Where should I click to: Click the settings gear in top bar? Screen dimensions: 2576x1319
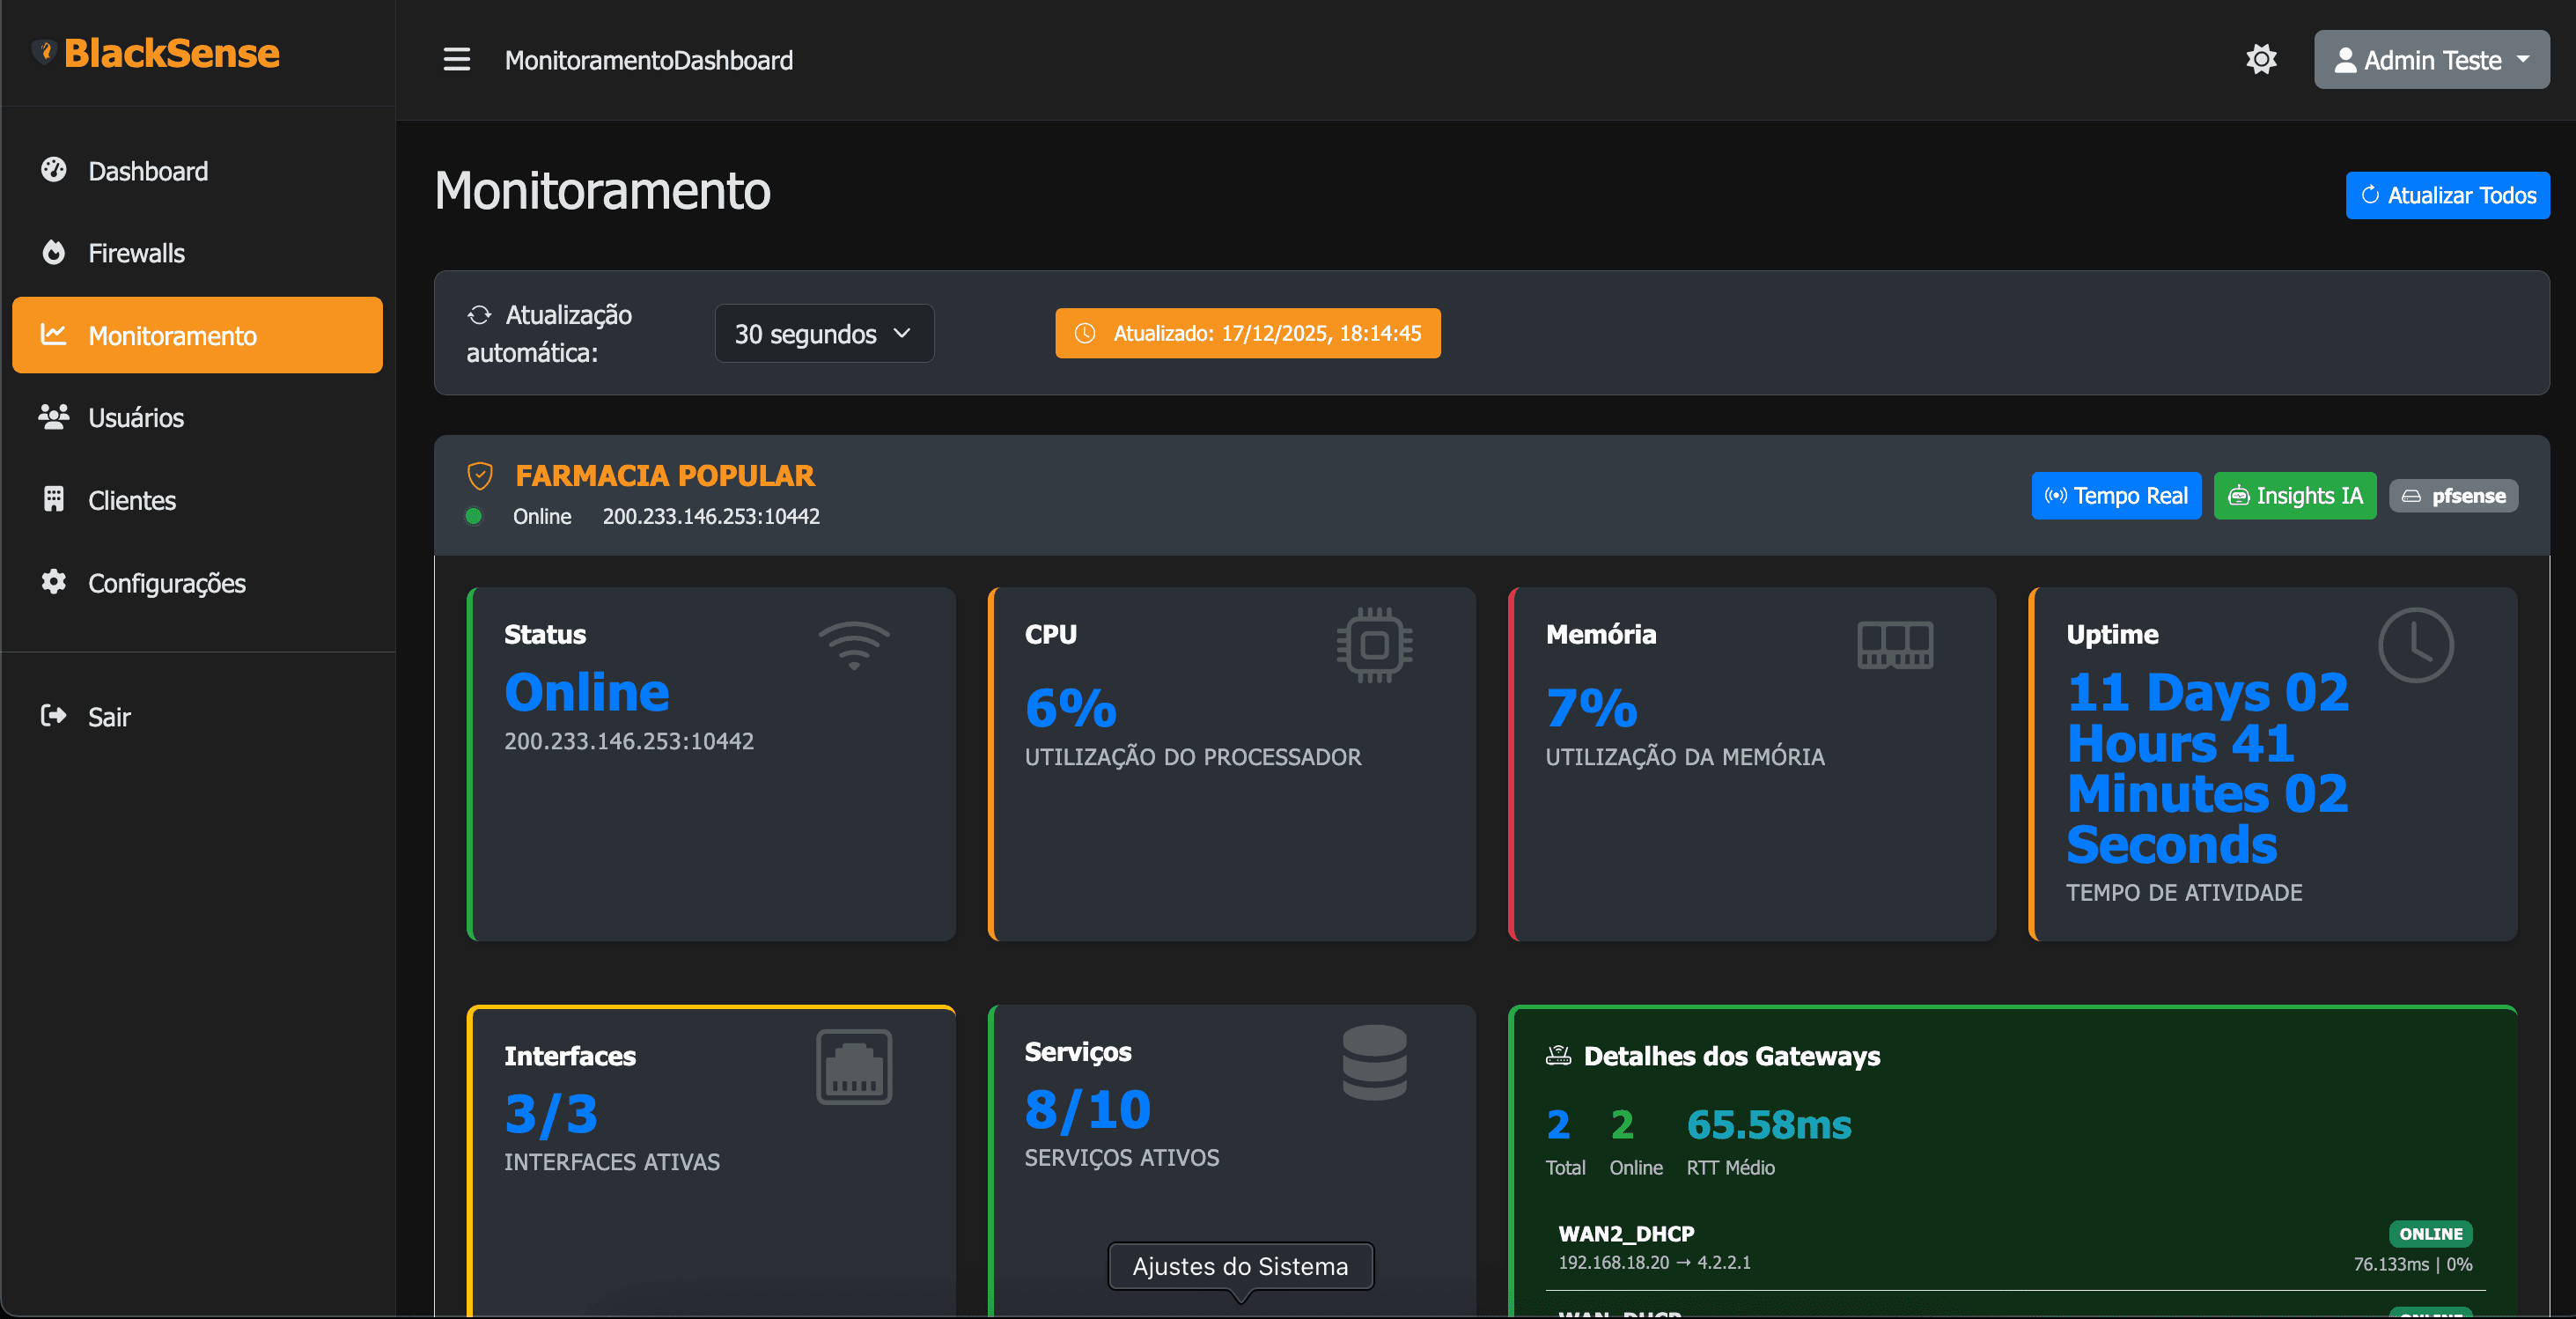pos(2262,59)
